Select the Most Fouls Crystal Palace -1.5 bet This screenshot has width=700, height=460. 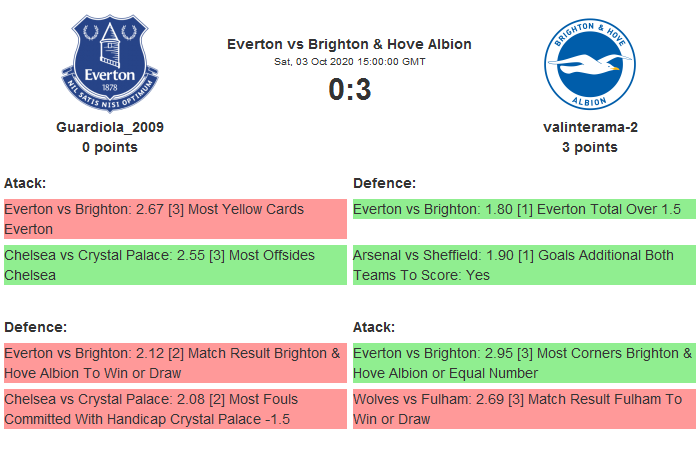click(175, 409)
